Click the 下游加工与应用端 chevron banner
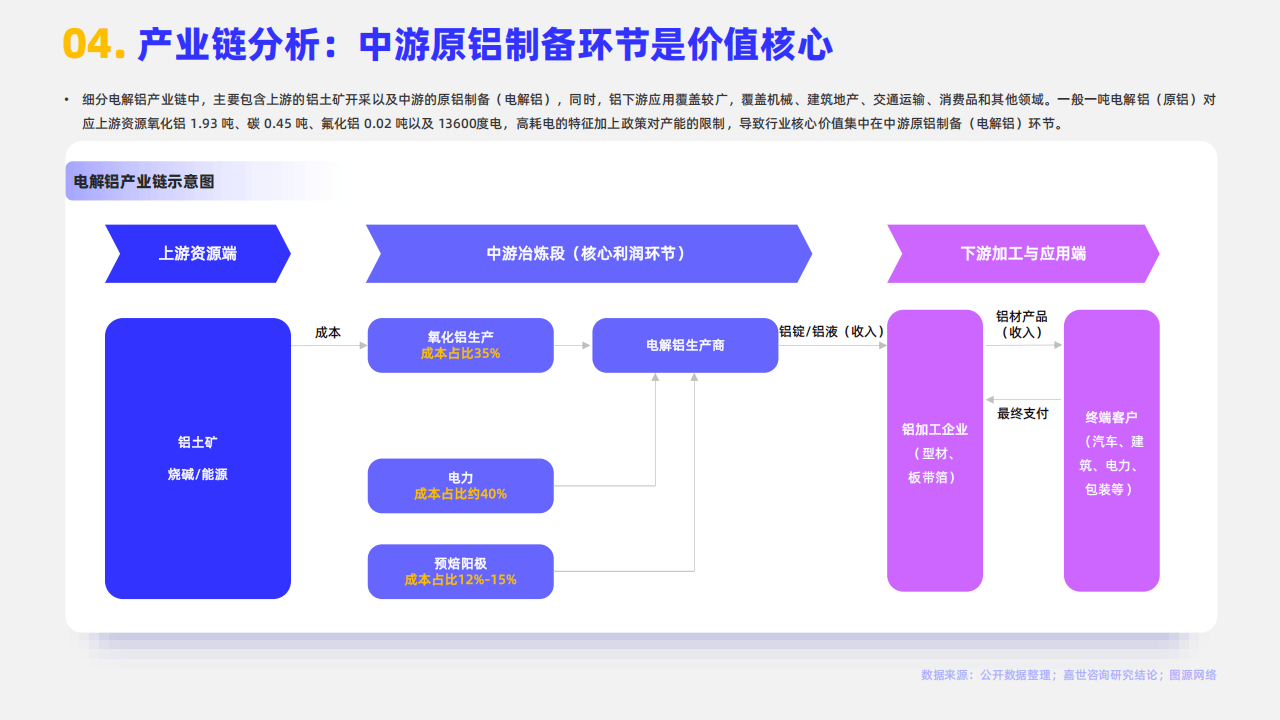Screen dimensions: 1280x720 pyautogui.click(x=1022, y=253)
